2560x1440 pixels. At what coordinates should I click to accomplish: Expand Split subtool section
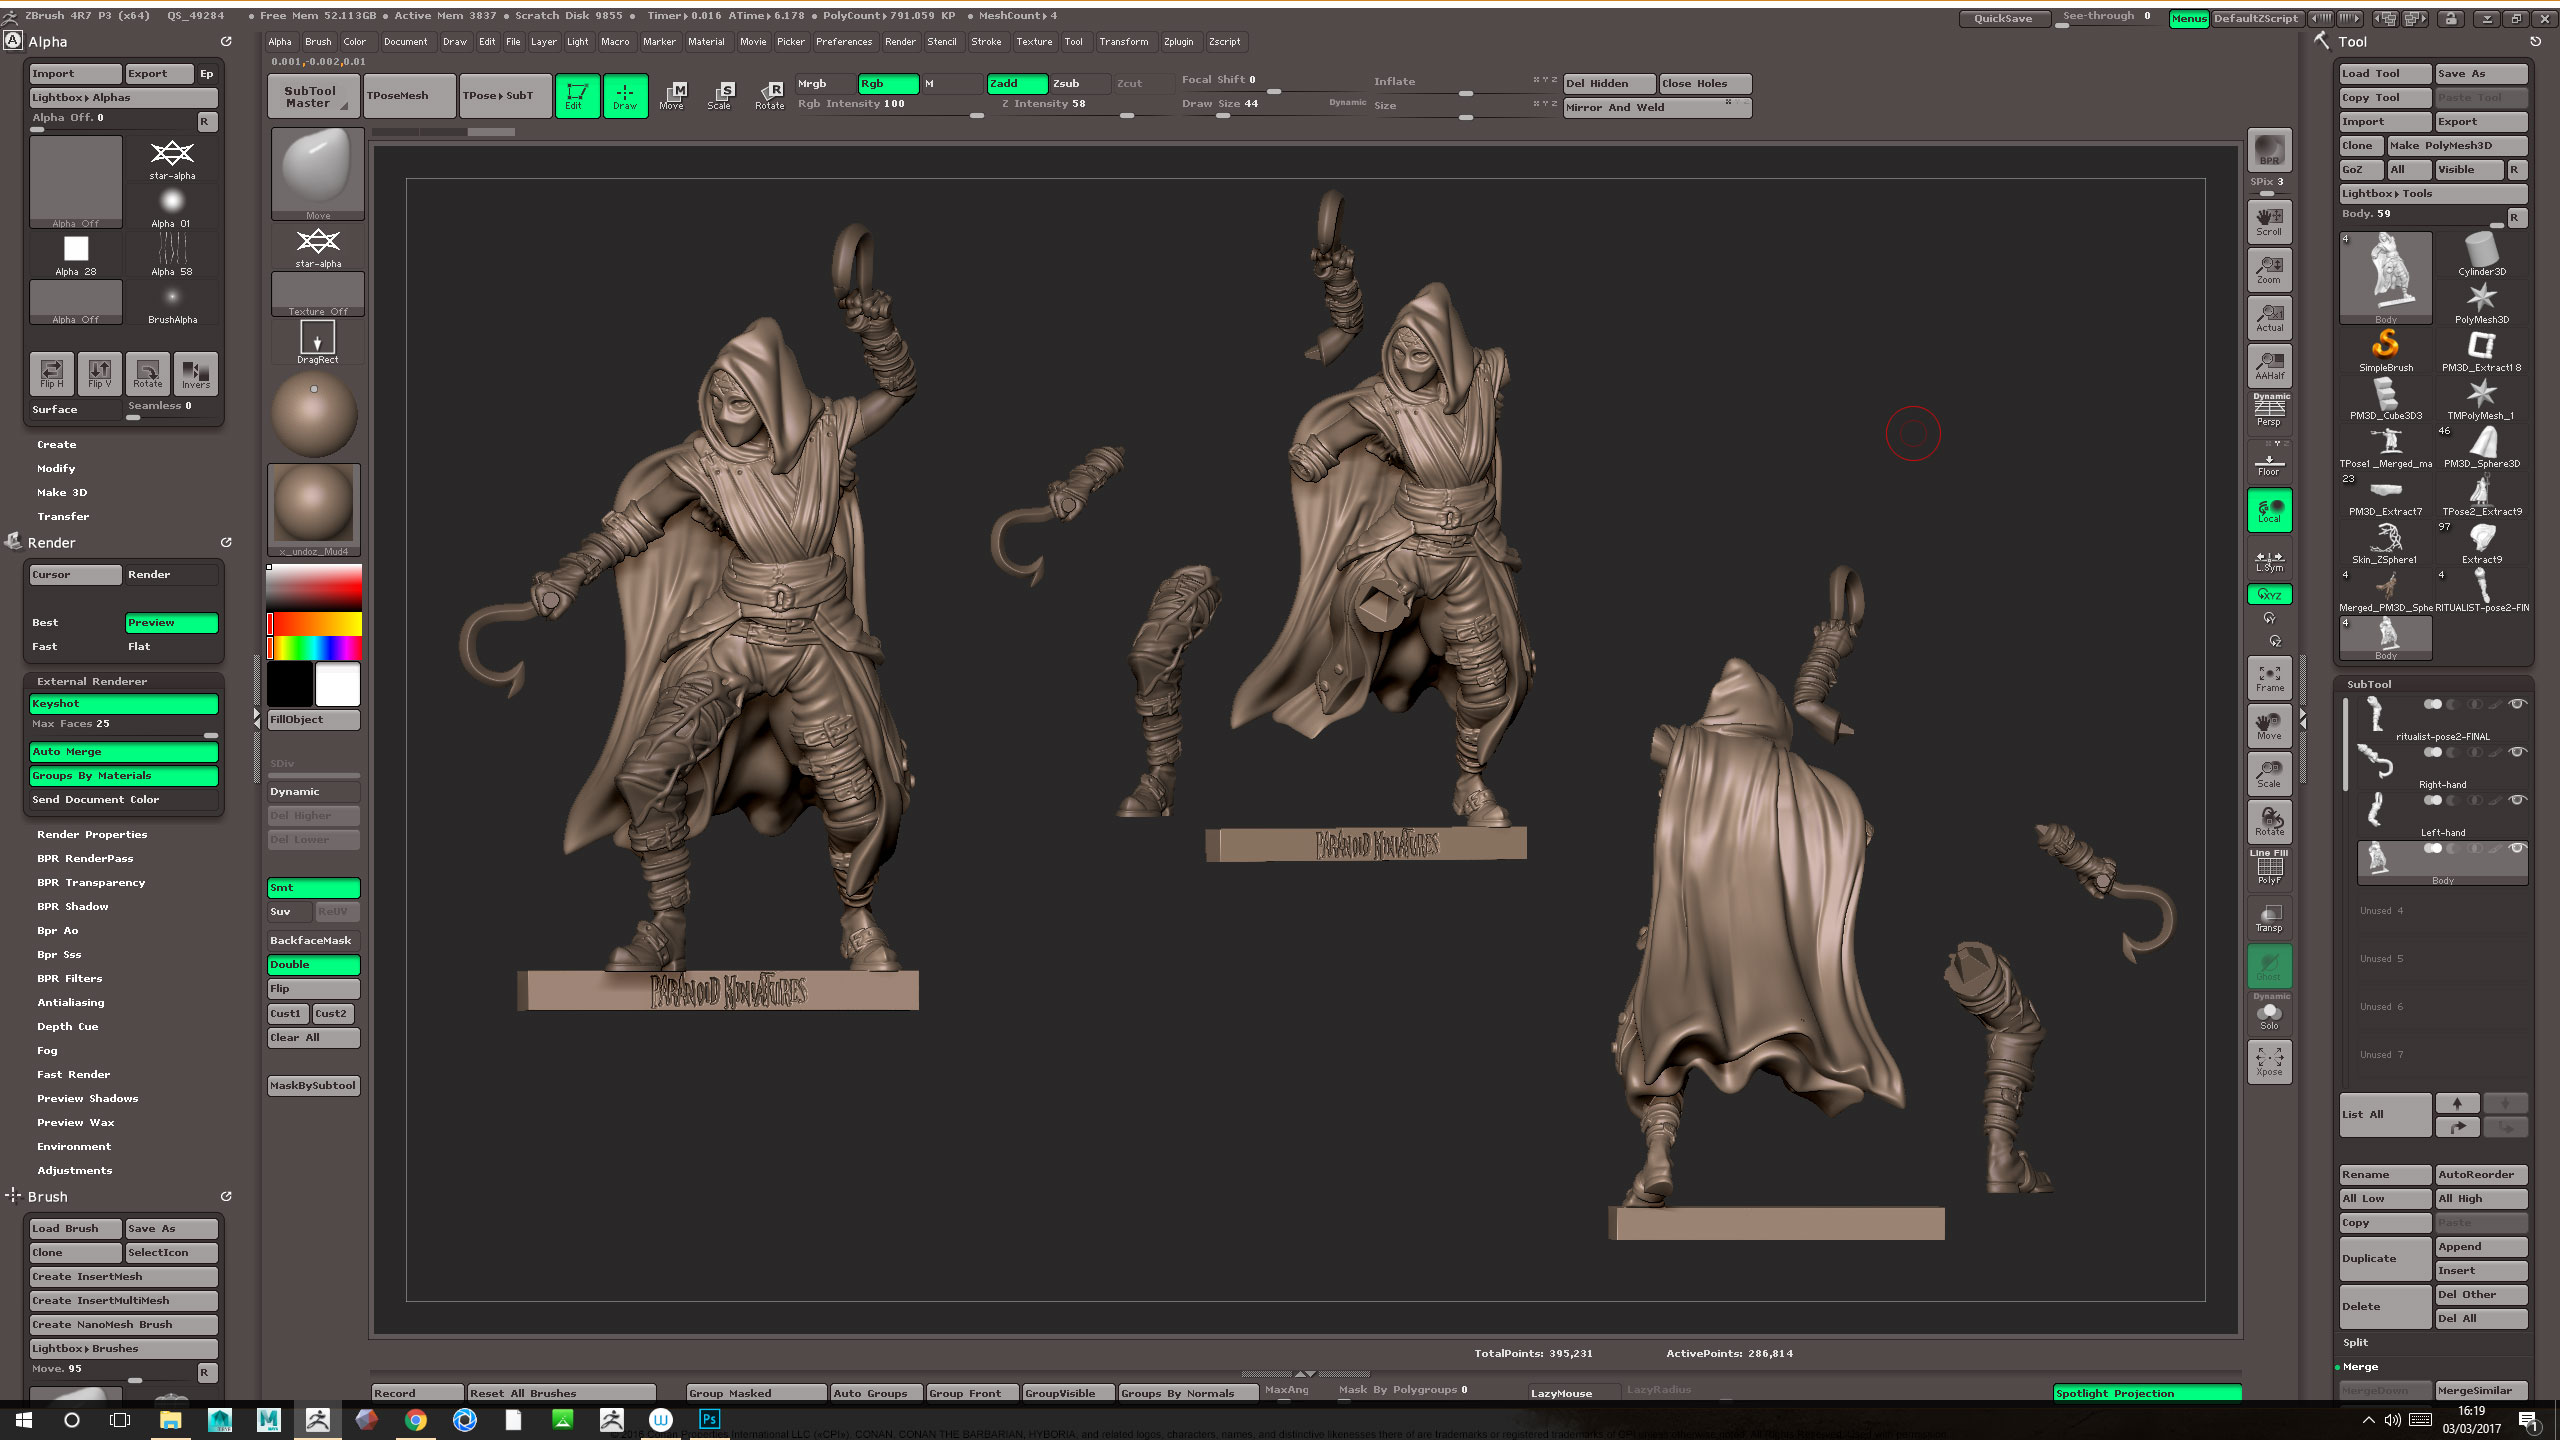[2356, 1343]
